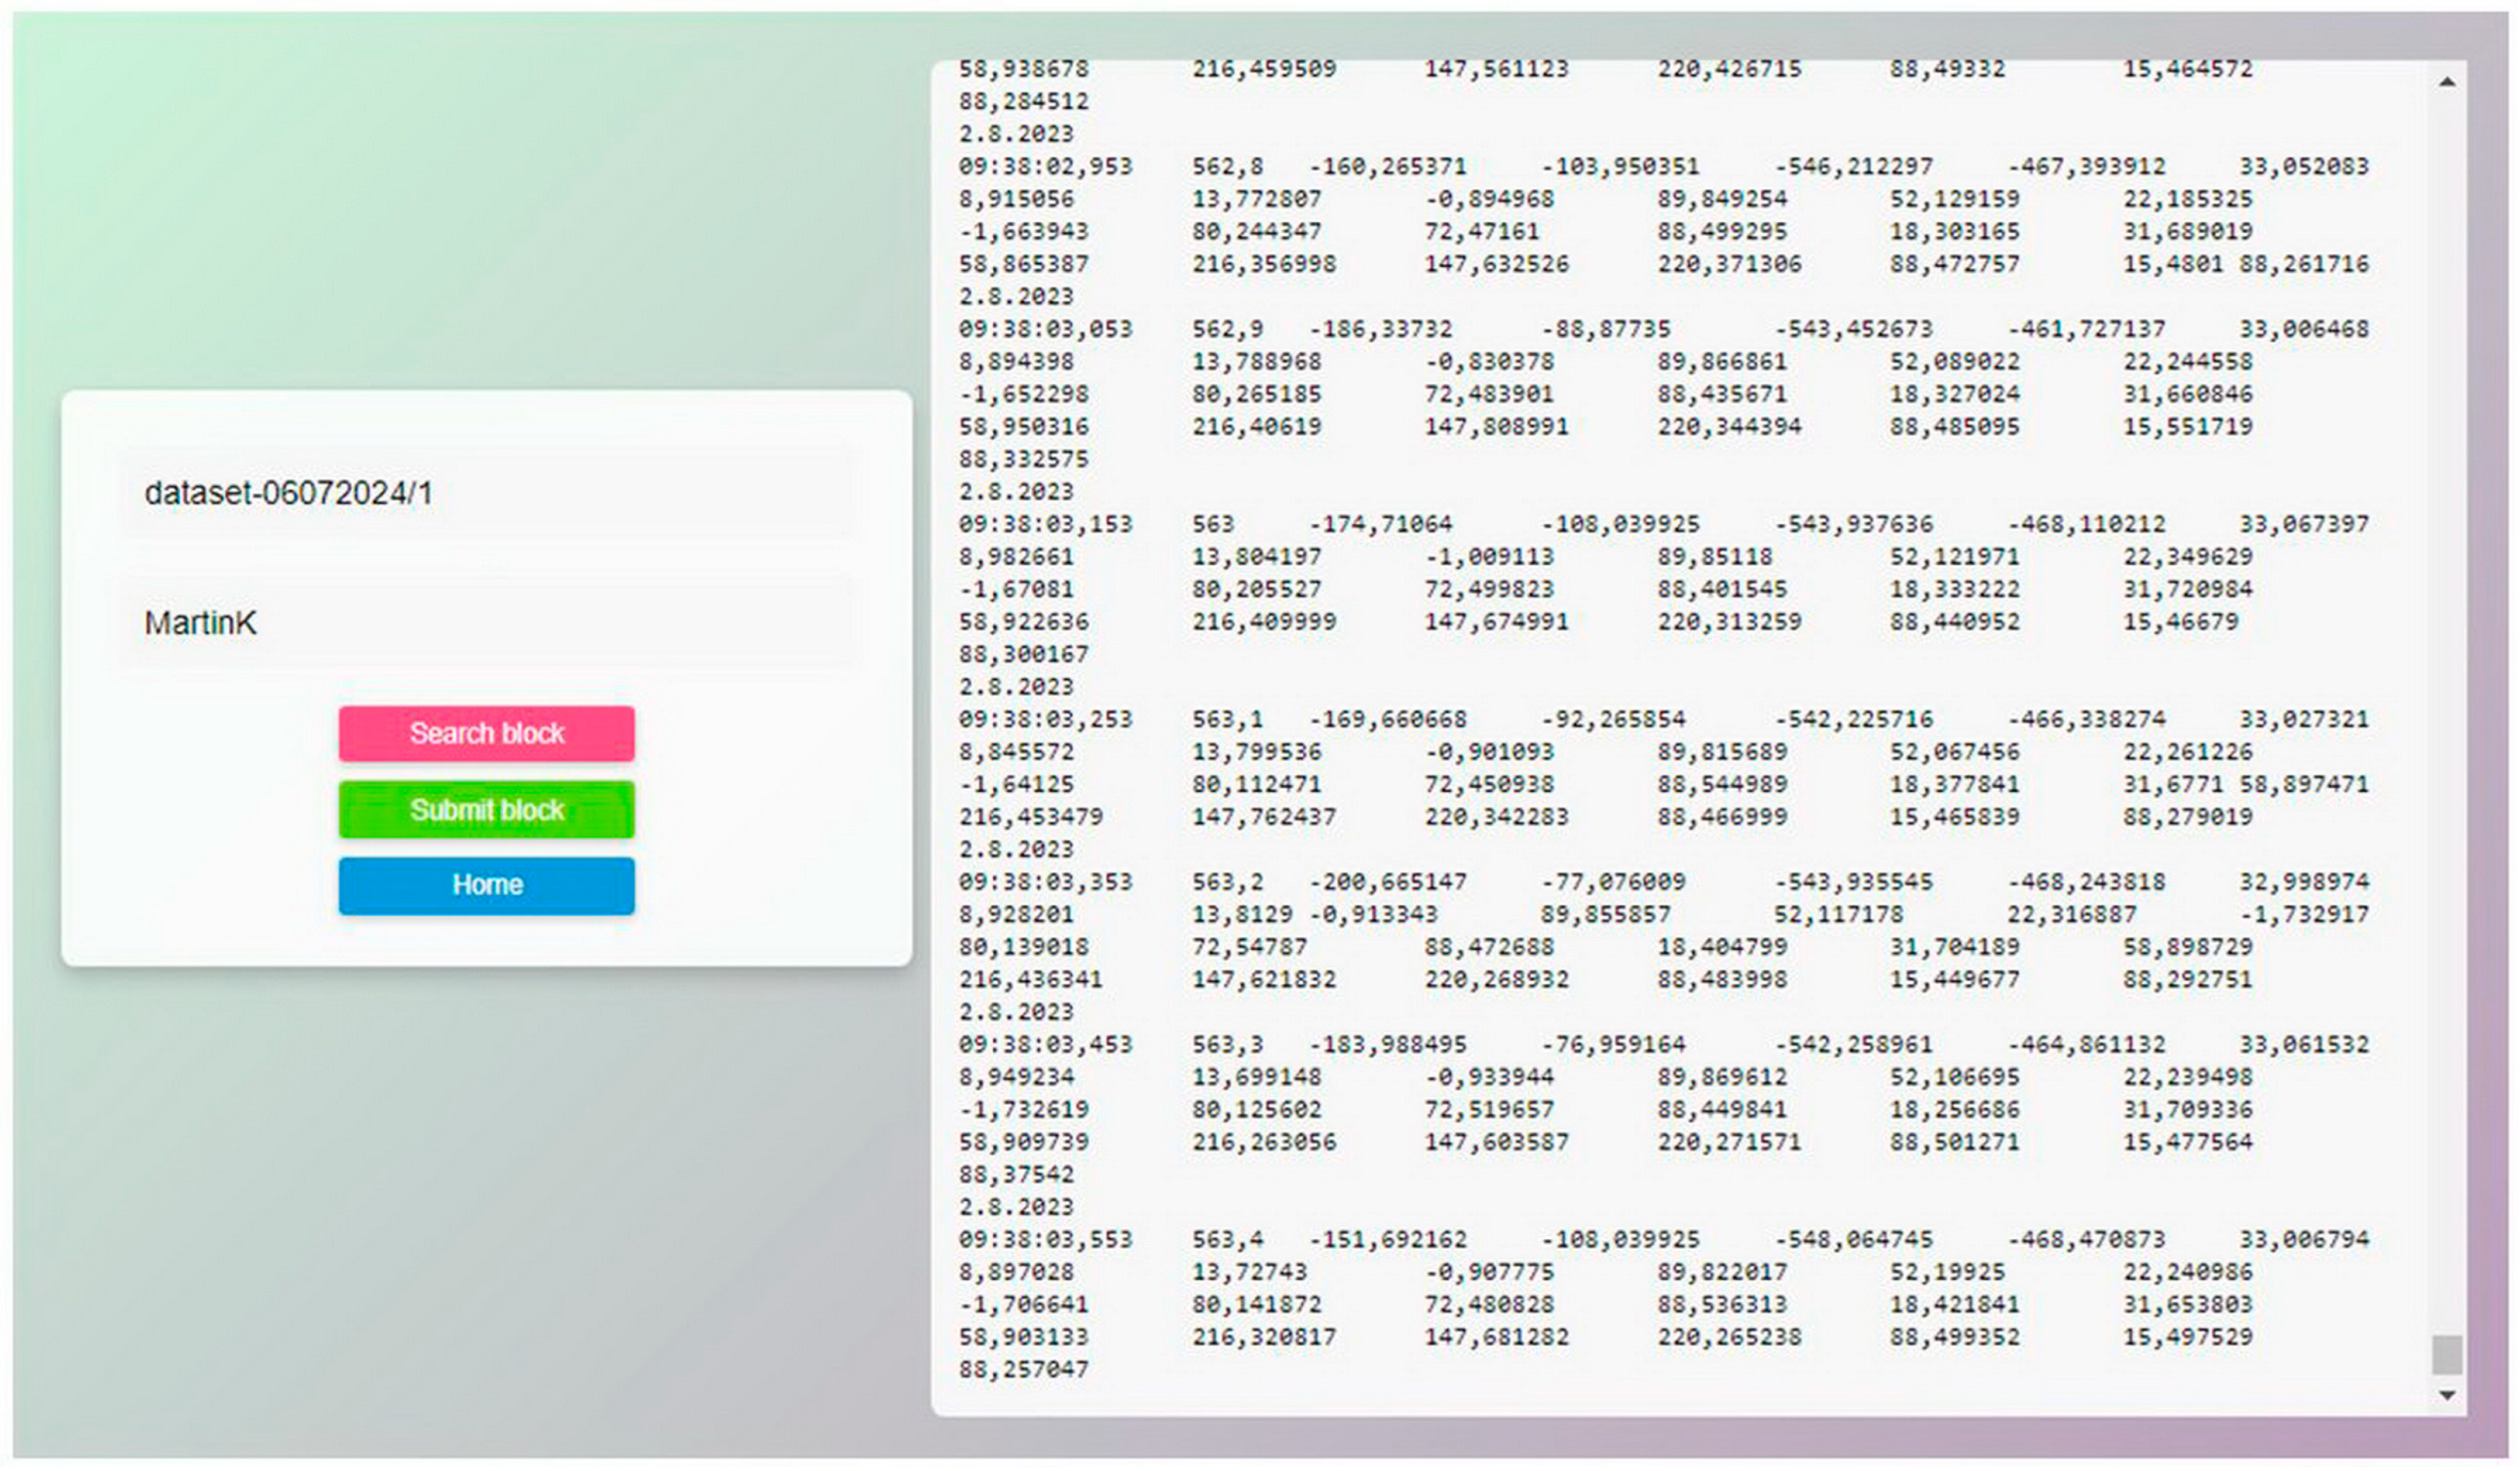Select timestamp 09:38:03,253
This screenshot has height=1471, width=2520.
pyautogui.click(x=1045, y=719)
